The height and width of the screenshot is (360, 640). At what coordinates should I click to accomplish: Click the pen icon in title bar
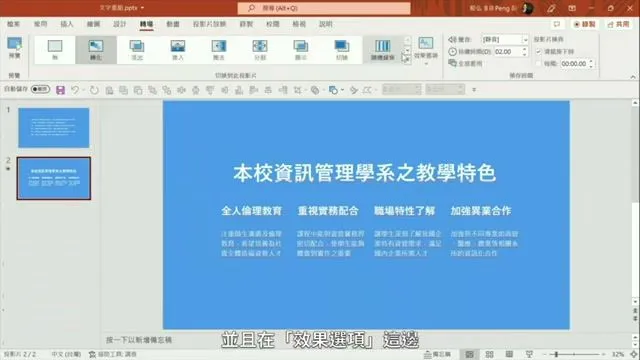[551, 8]
